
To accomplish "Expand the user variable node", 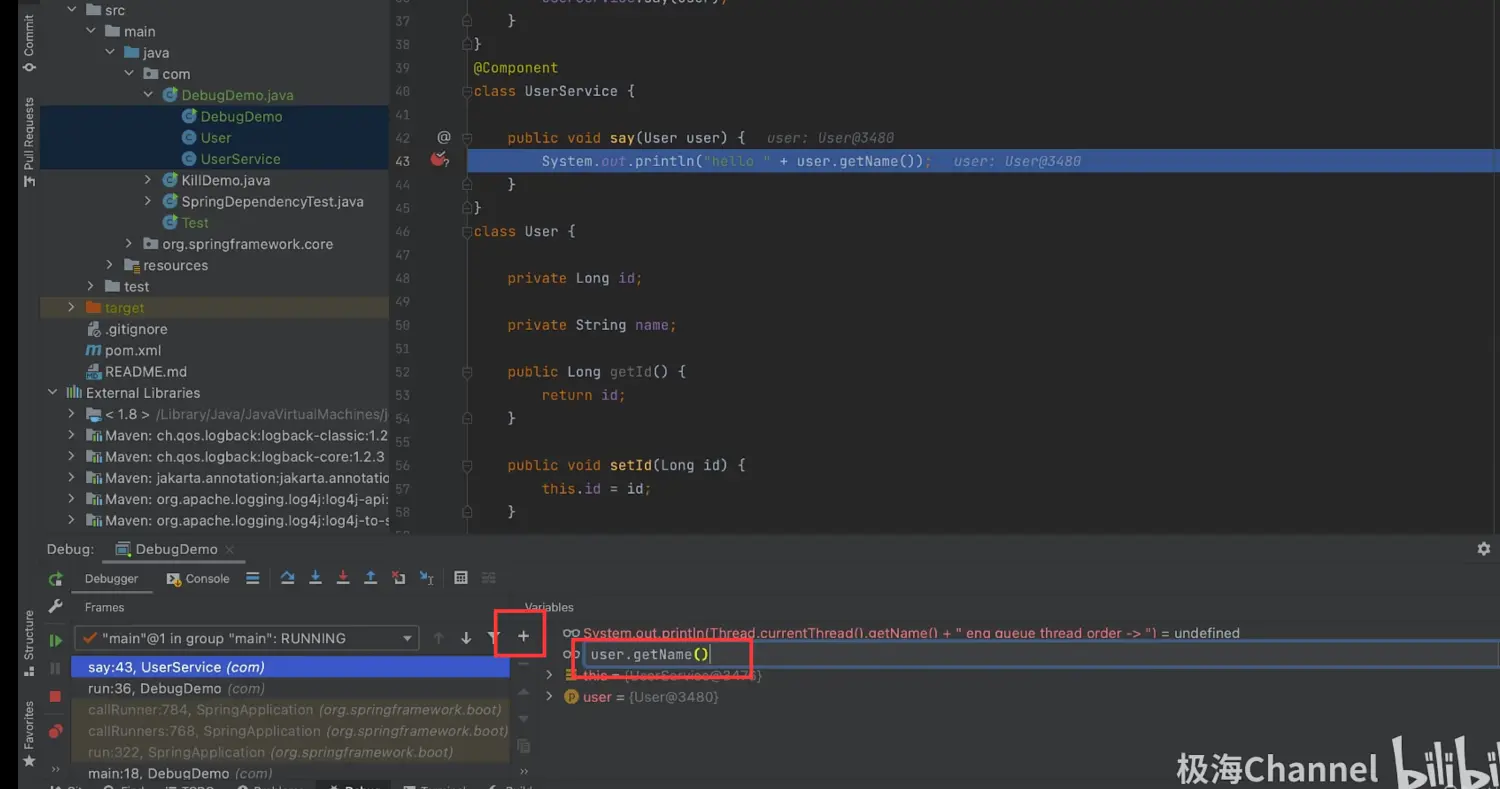I will (549, 697).
